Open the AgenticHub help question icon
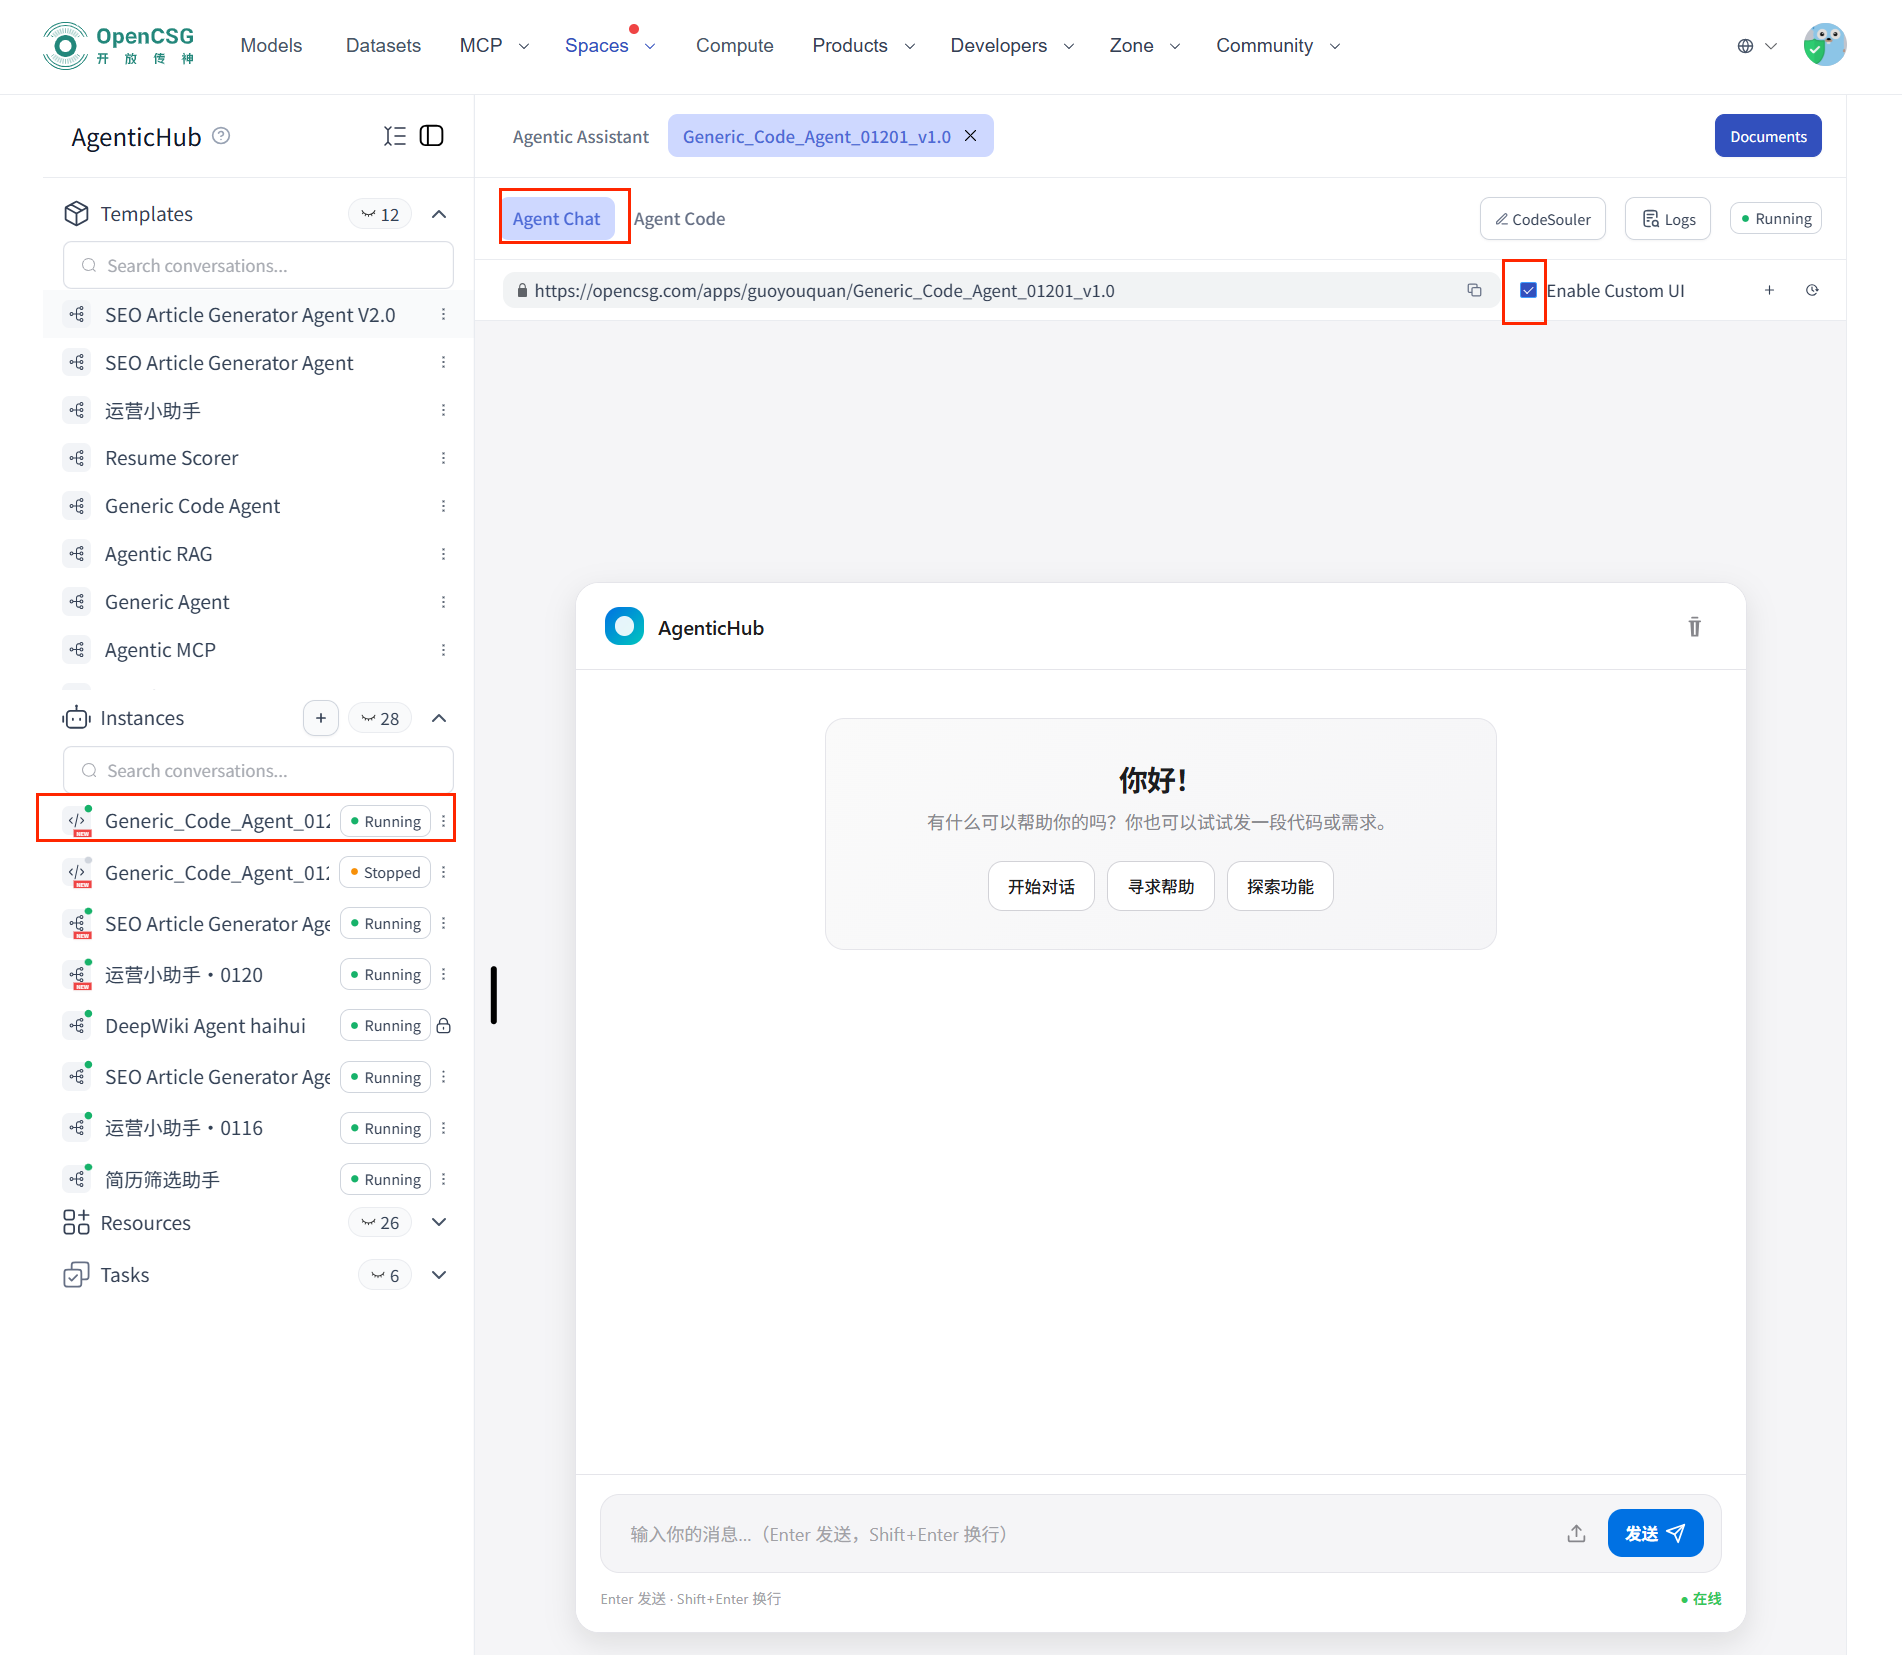This screenshot has width=1902, height=1655. [x=222, y=136]
